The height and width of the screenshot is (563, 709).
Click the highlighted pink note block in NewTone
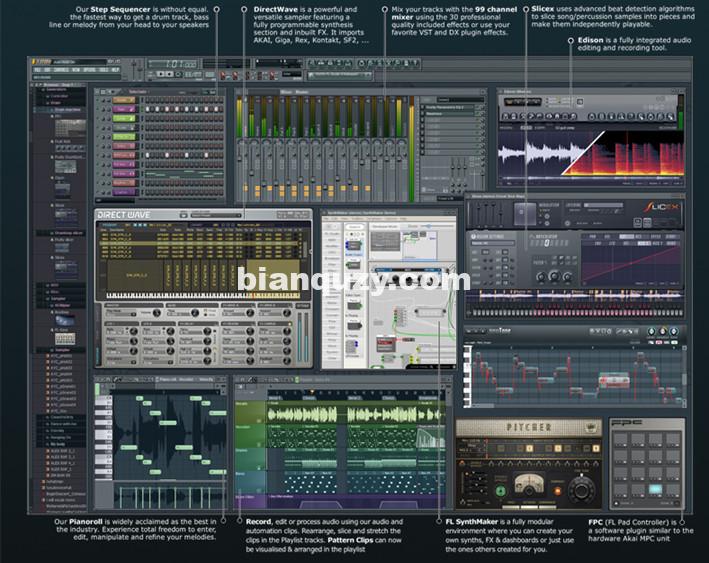click(x=614, y=380)
